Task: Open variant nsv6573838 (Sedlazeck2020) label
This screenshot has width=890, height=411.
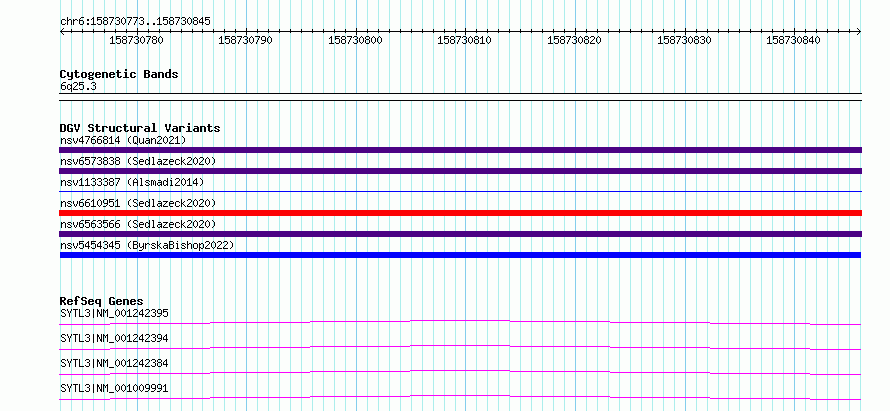Action: (x=138, y=161)
